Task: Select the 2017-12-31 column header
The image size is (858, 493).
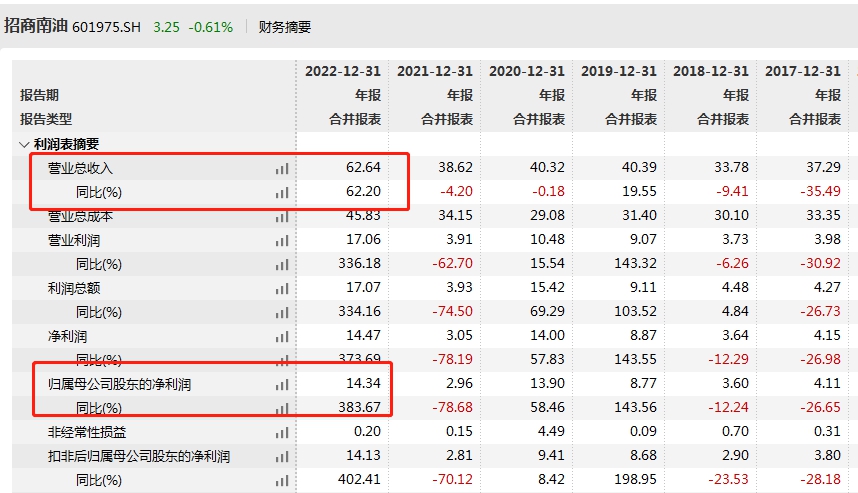Action: tap(802, 71)
